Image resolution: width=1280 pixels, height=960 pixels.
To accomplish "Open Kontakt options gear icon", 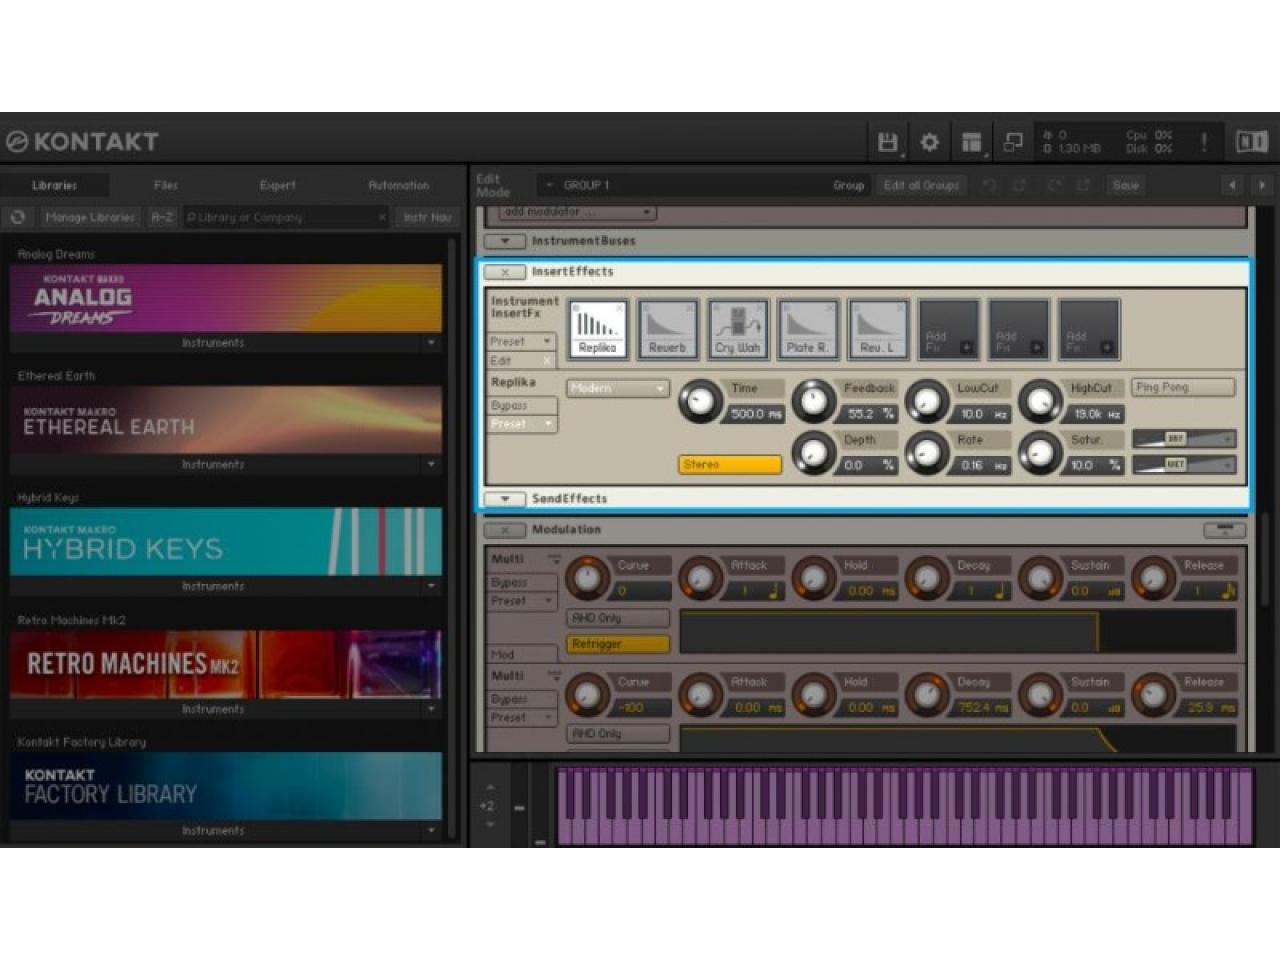I will coord(929,142).
